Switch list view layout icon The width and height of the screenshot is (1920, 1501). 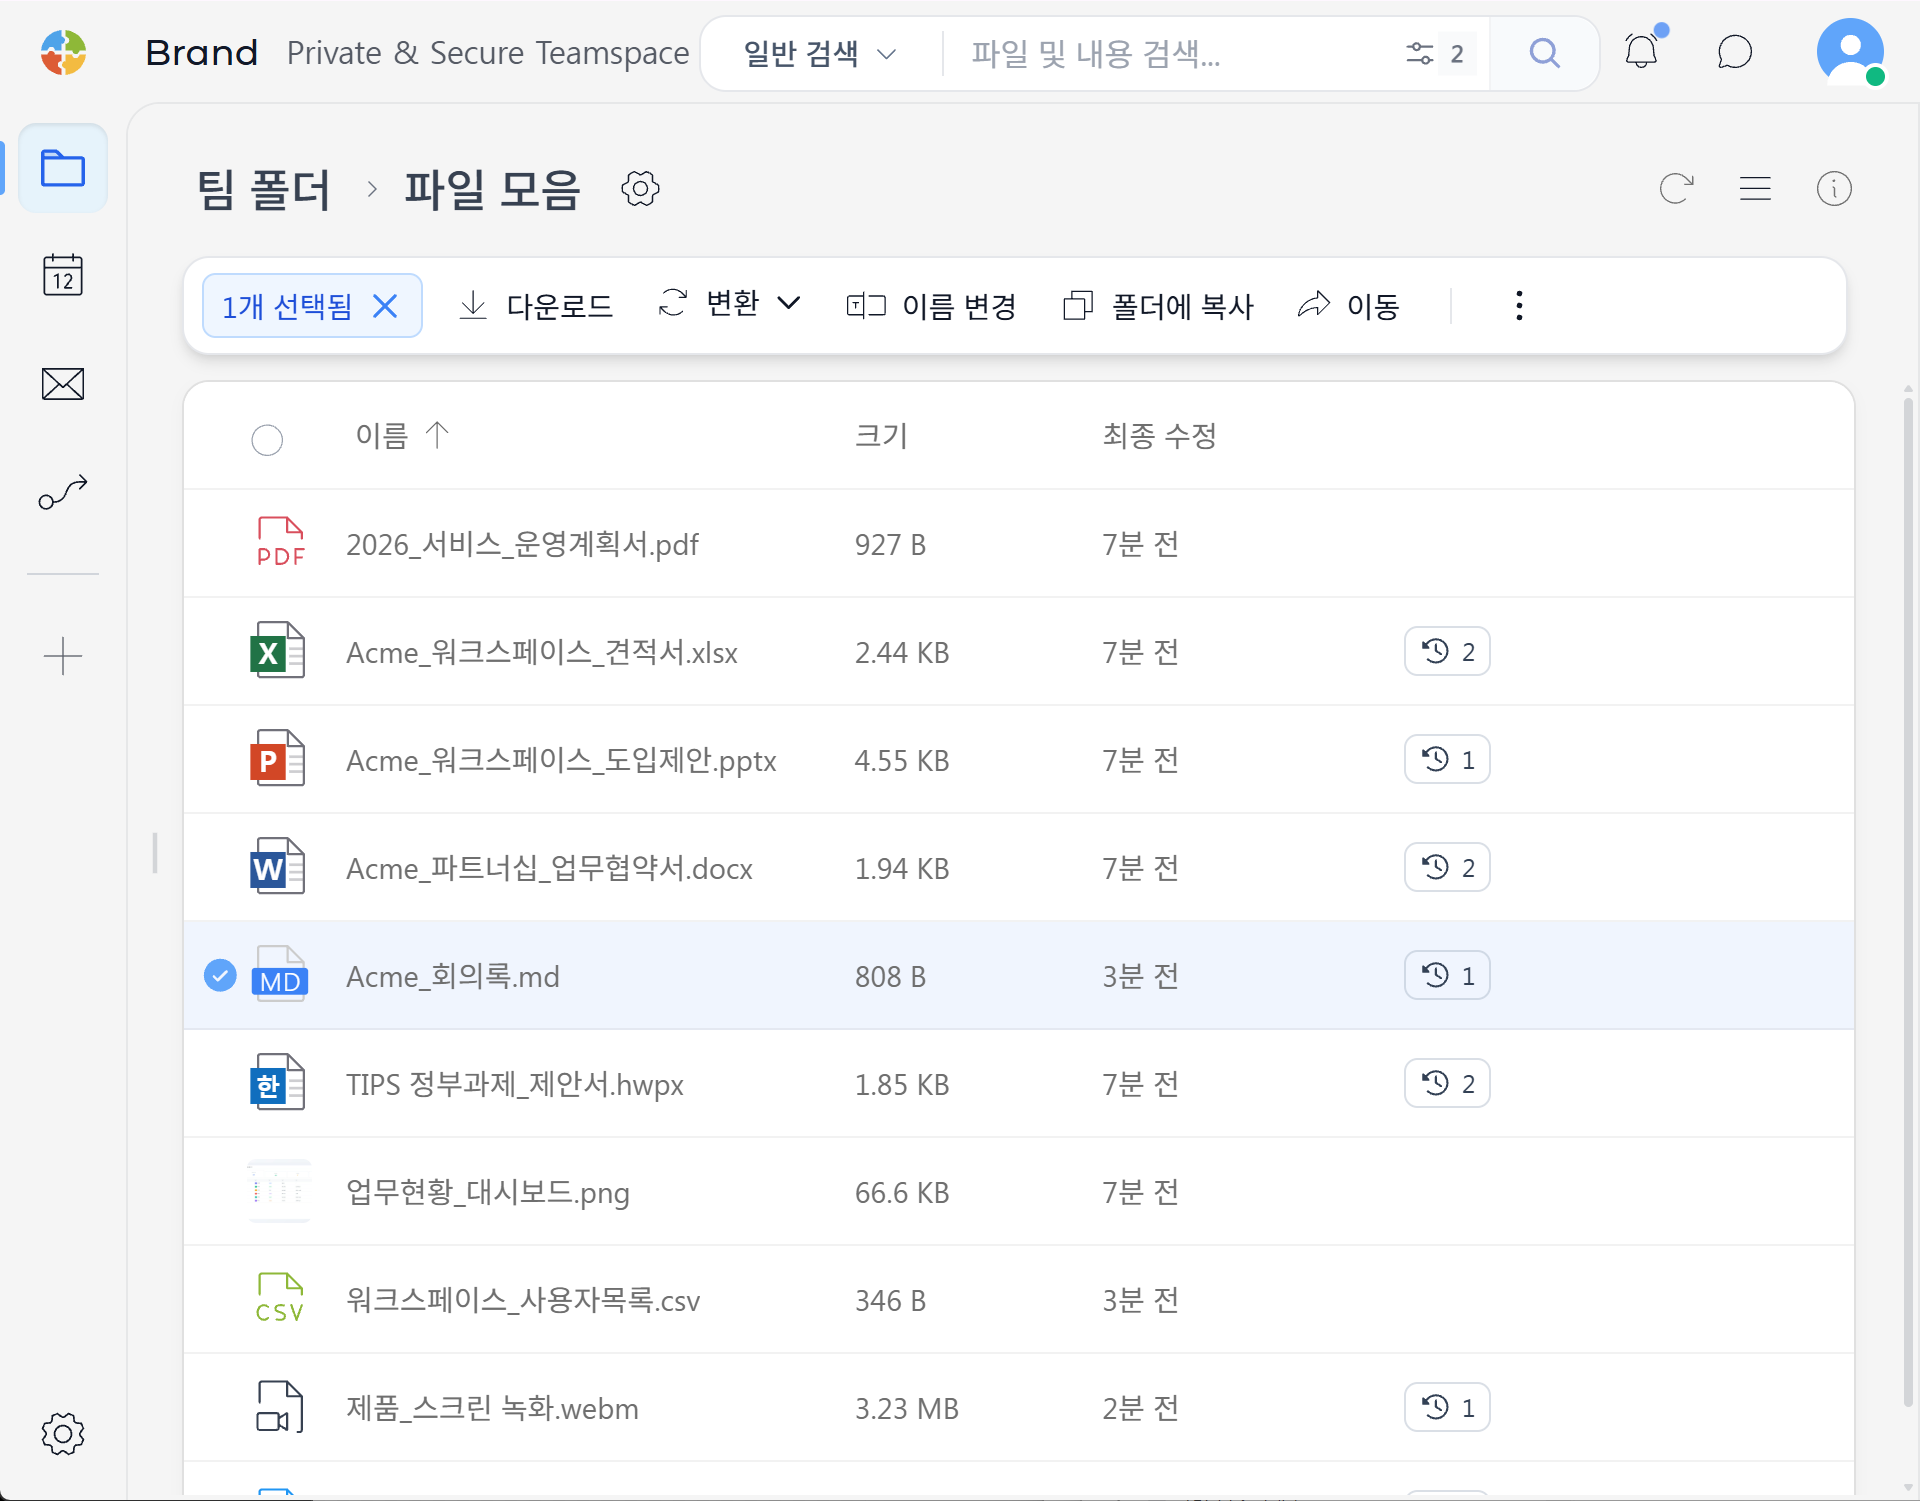pos(1755,188)
